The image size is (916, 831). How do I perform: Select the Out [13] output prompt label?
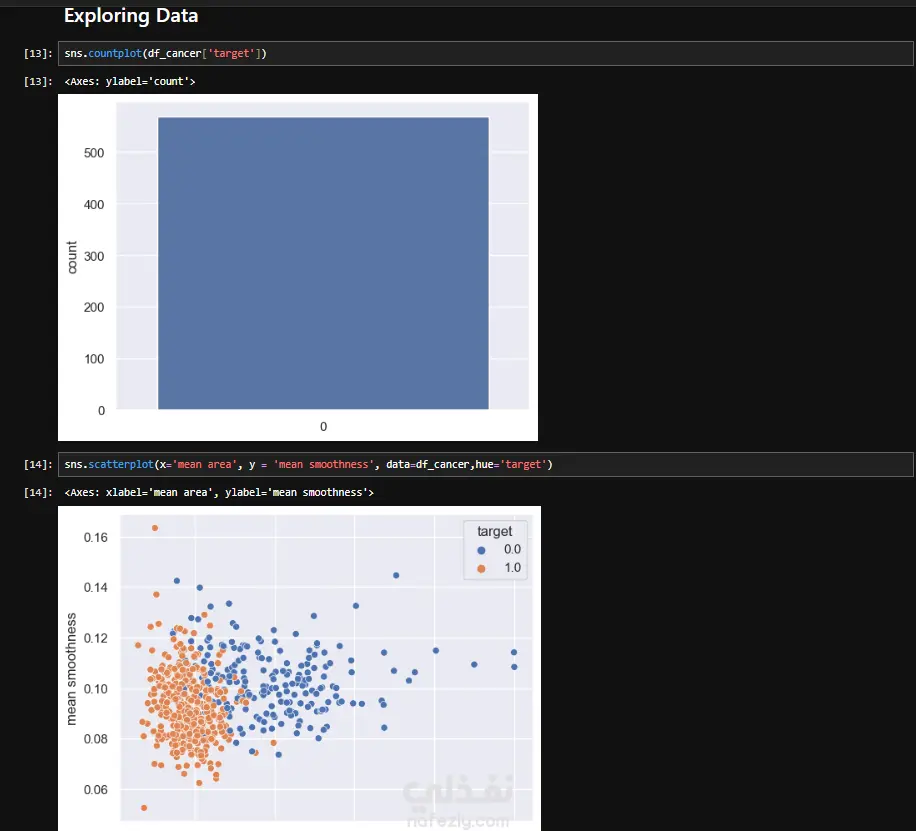(x=38, y=81)
